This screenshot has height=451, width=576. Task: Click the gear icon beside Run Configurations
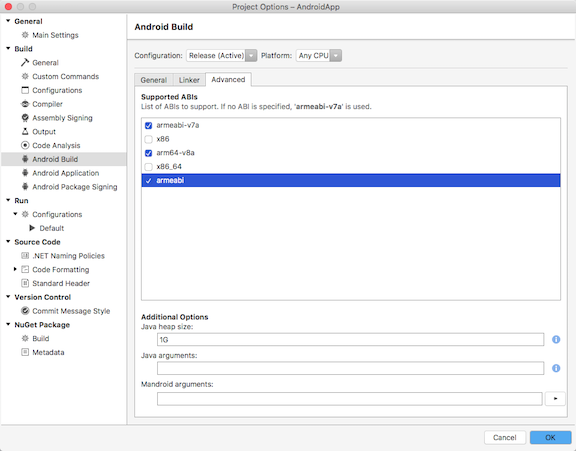25,214
